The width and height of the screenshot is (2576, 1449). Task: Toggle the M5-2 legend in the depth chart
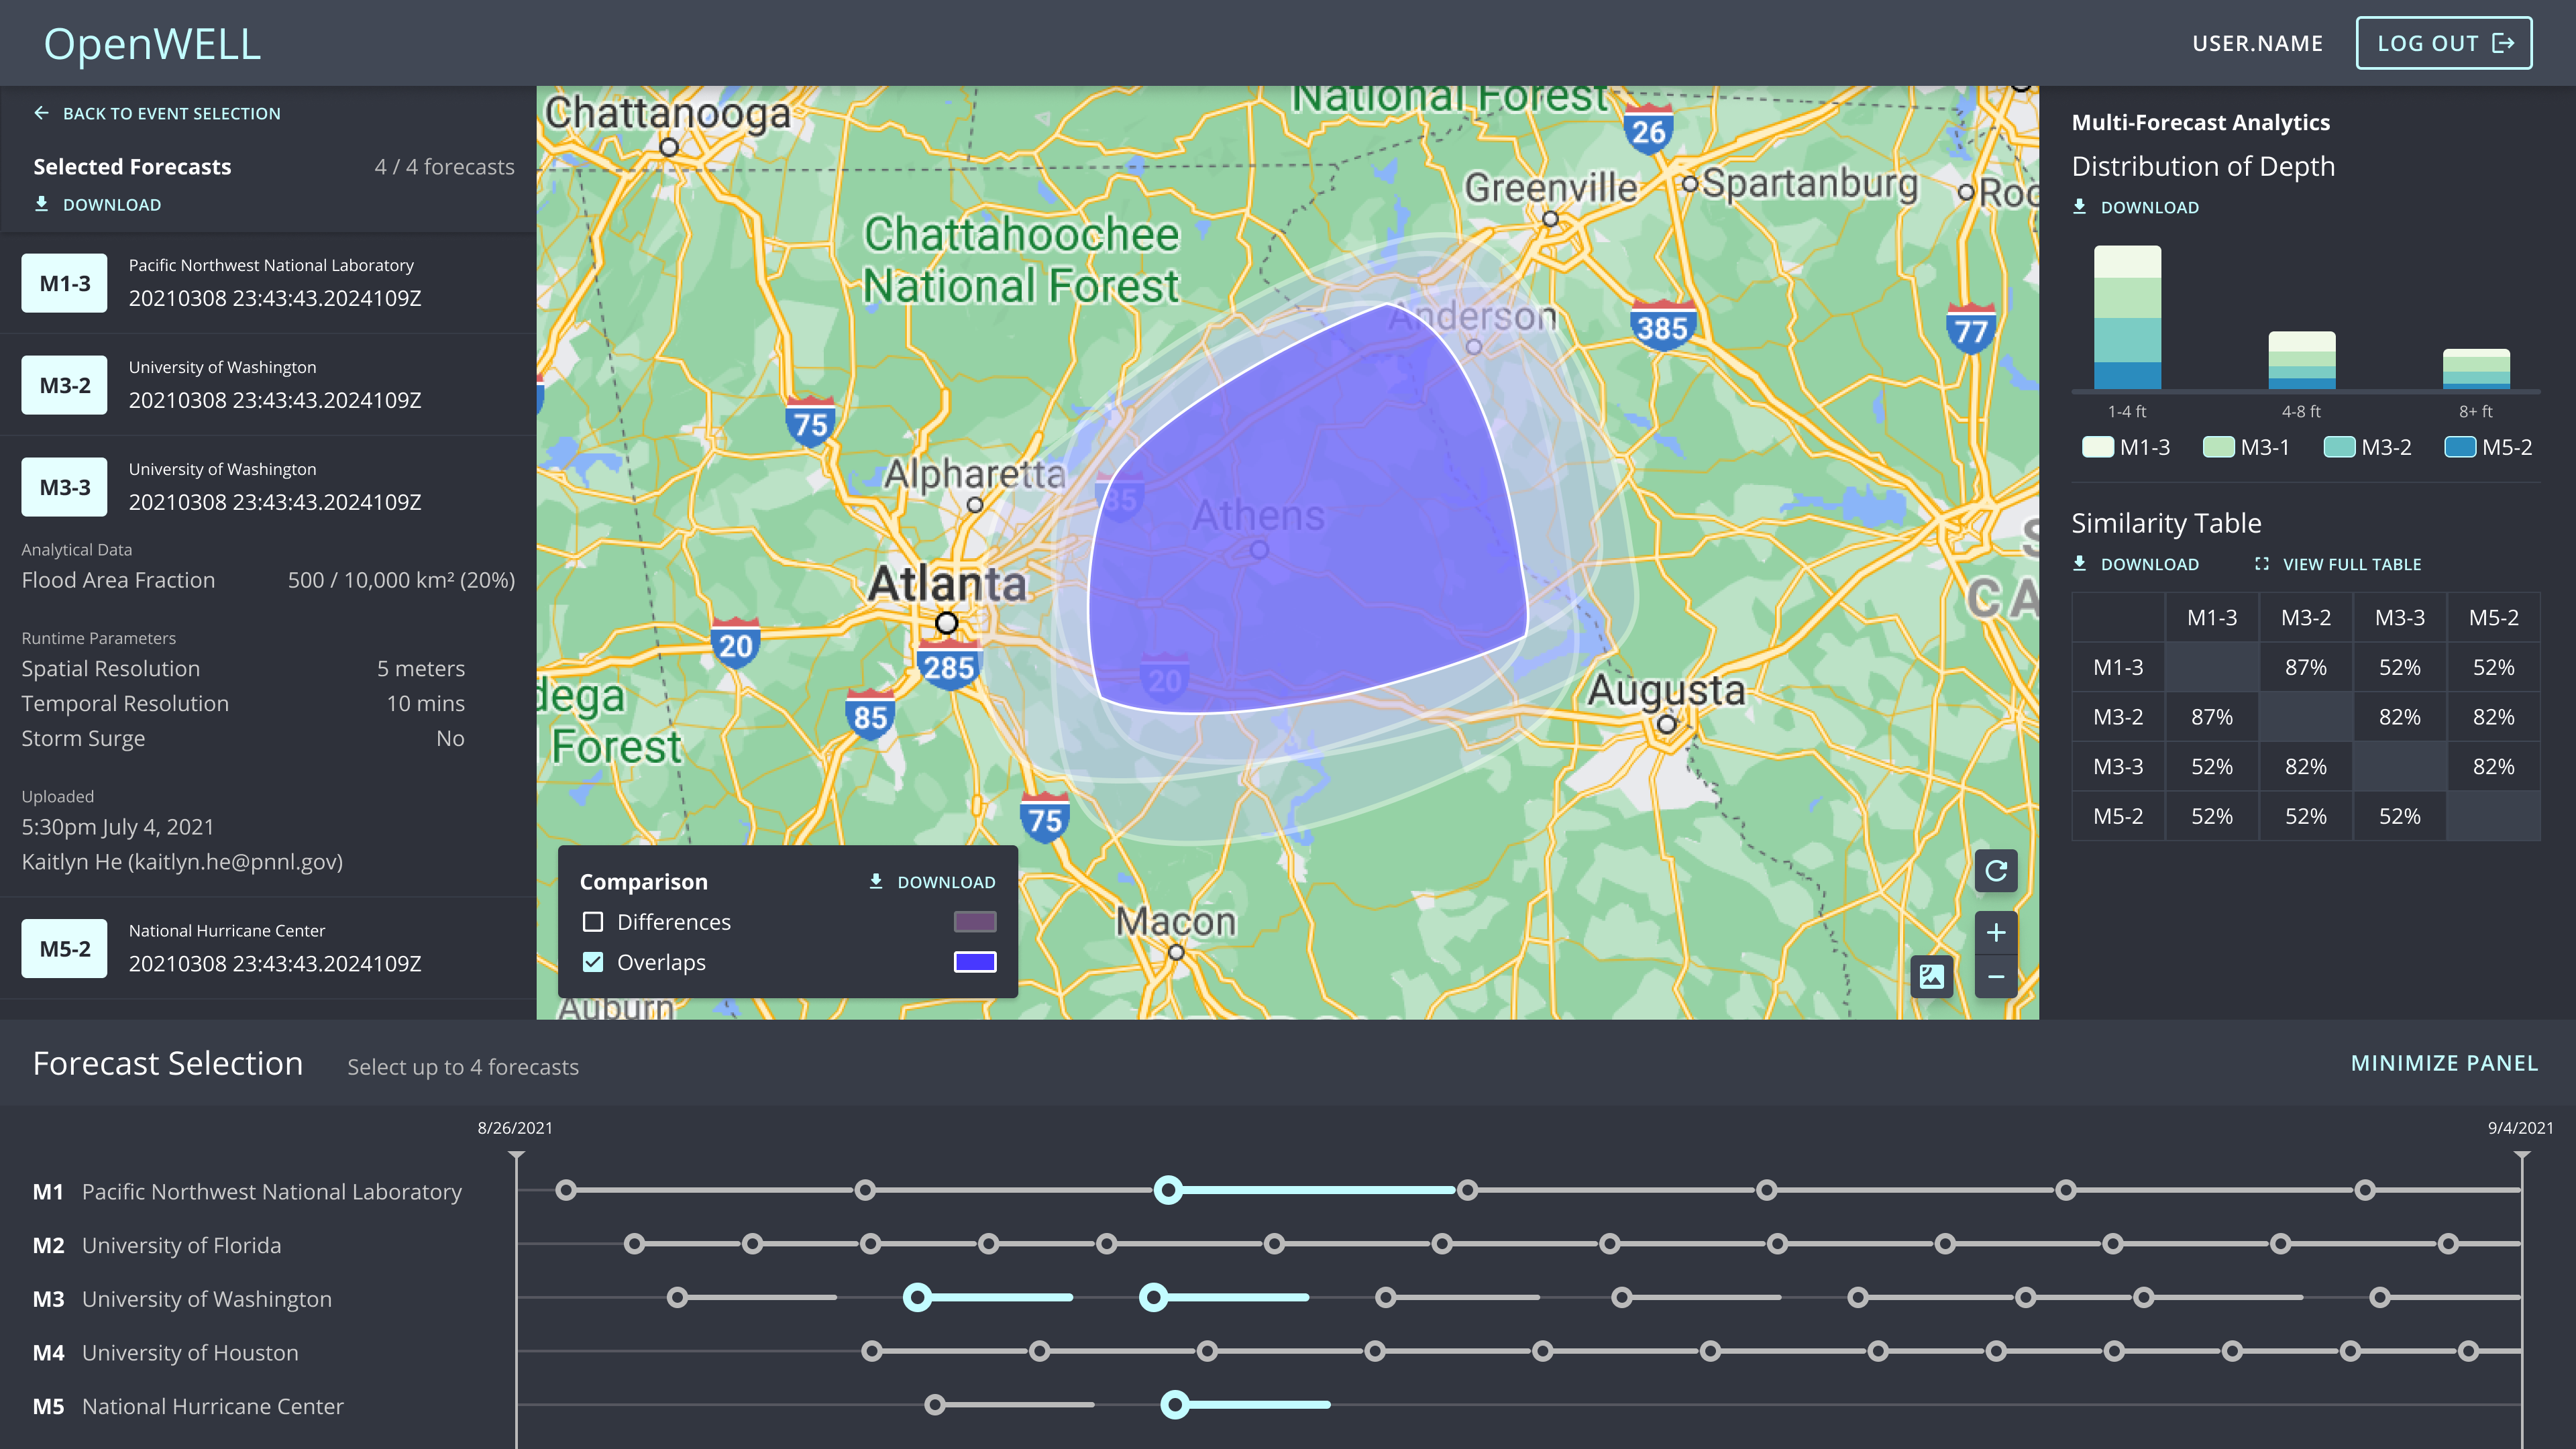(2488, 447)
